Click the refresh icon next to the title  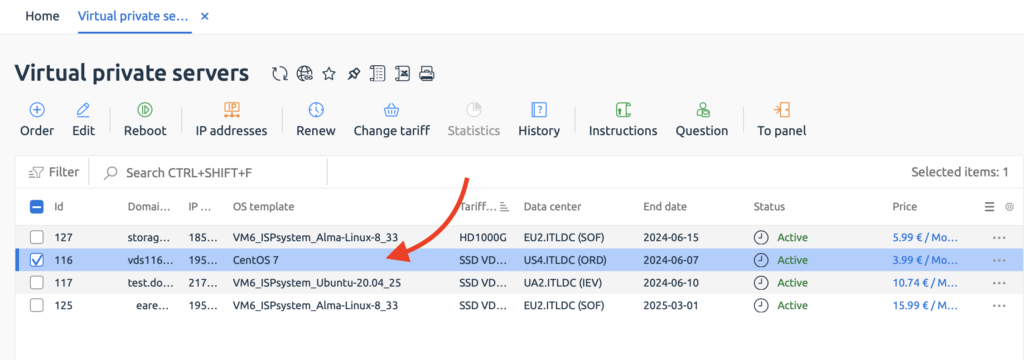point(280,74)
